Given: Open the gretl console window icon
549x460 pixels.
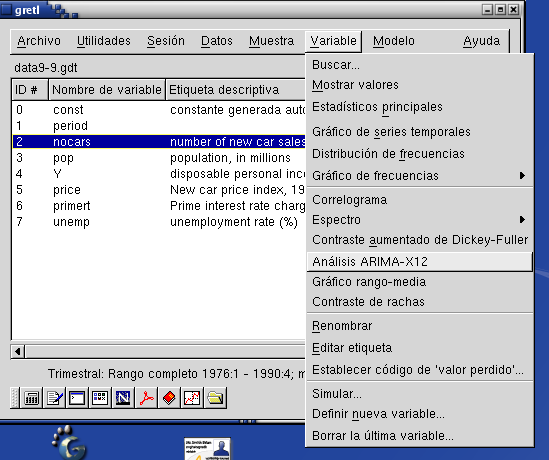Looking at the screenshot, I should [x=77, y=398].
